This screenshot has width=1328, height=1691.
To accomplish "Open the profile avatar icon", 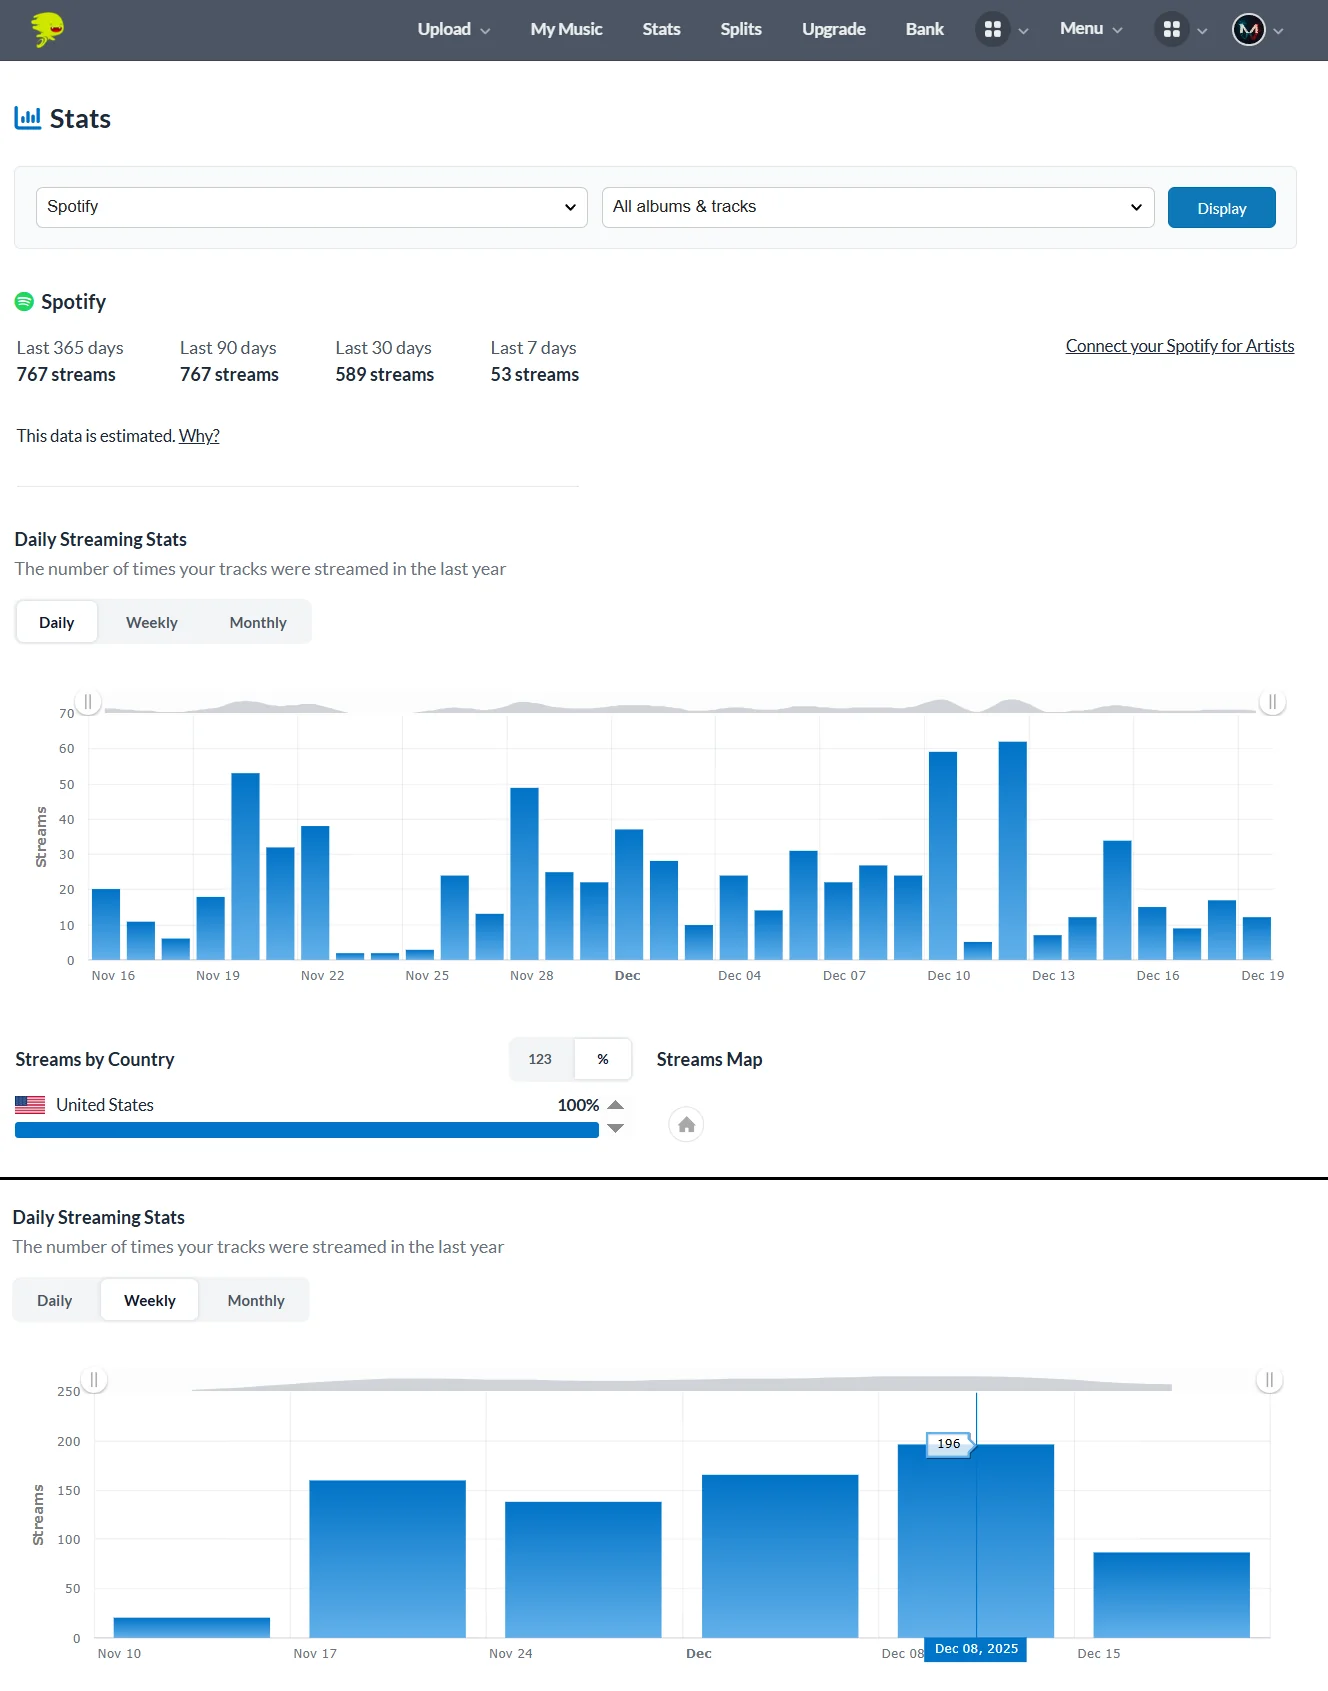I will pyautogui.click(x=1248, y=29).
